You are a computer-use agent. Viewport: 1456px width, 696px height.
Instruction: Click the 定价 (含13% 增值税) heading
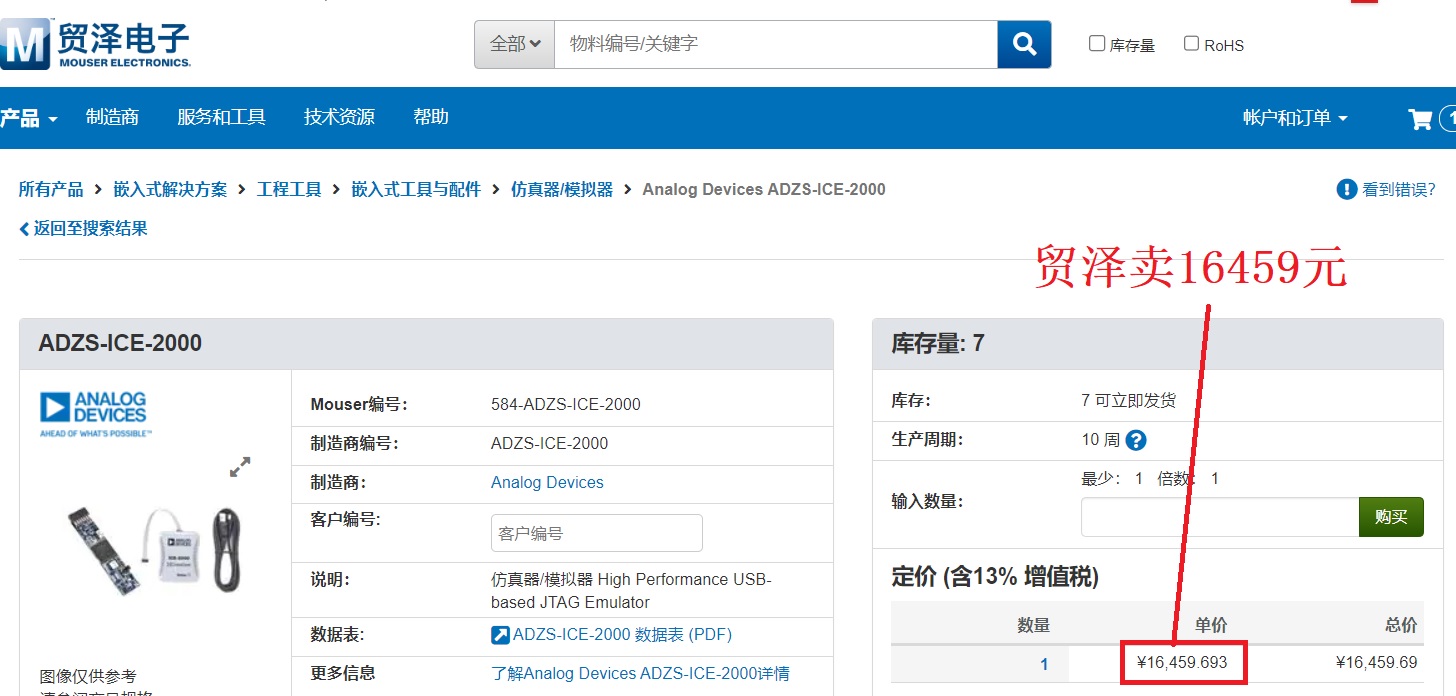click(995, 576)
